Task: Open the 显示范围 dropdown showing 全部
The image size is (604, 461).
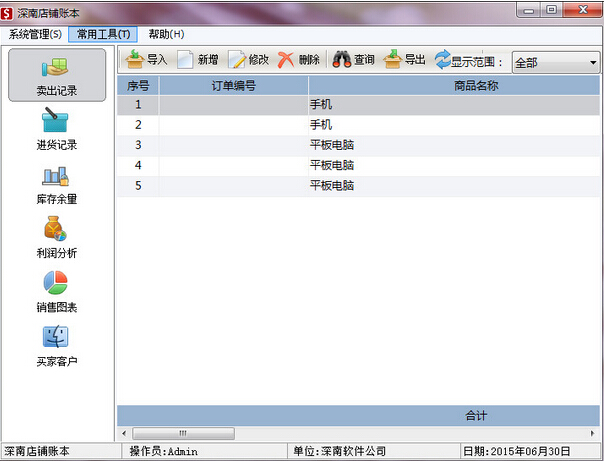Action: point(556,62)
